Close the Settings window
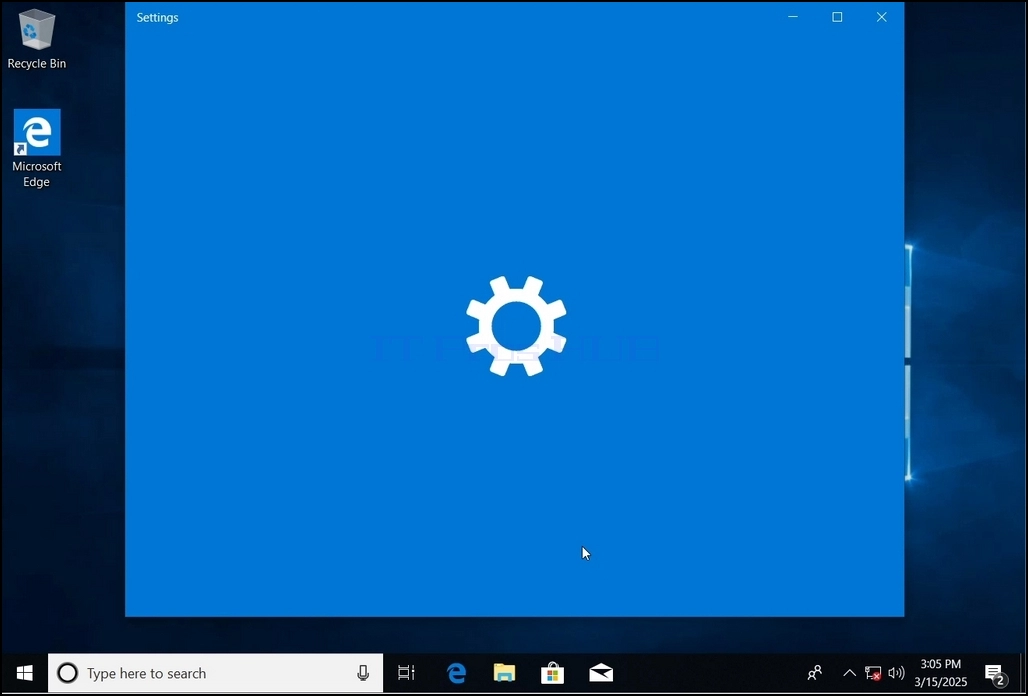The width and height of the screenshot is (1028, 696). (882, 17)
